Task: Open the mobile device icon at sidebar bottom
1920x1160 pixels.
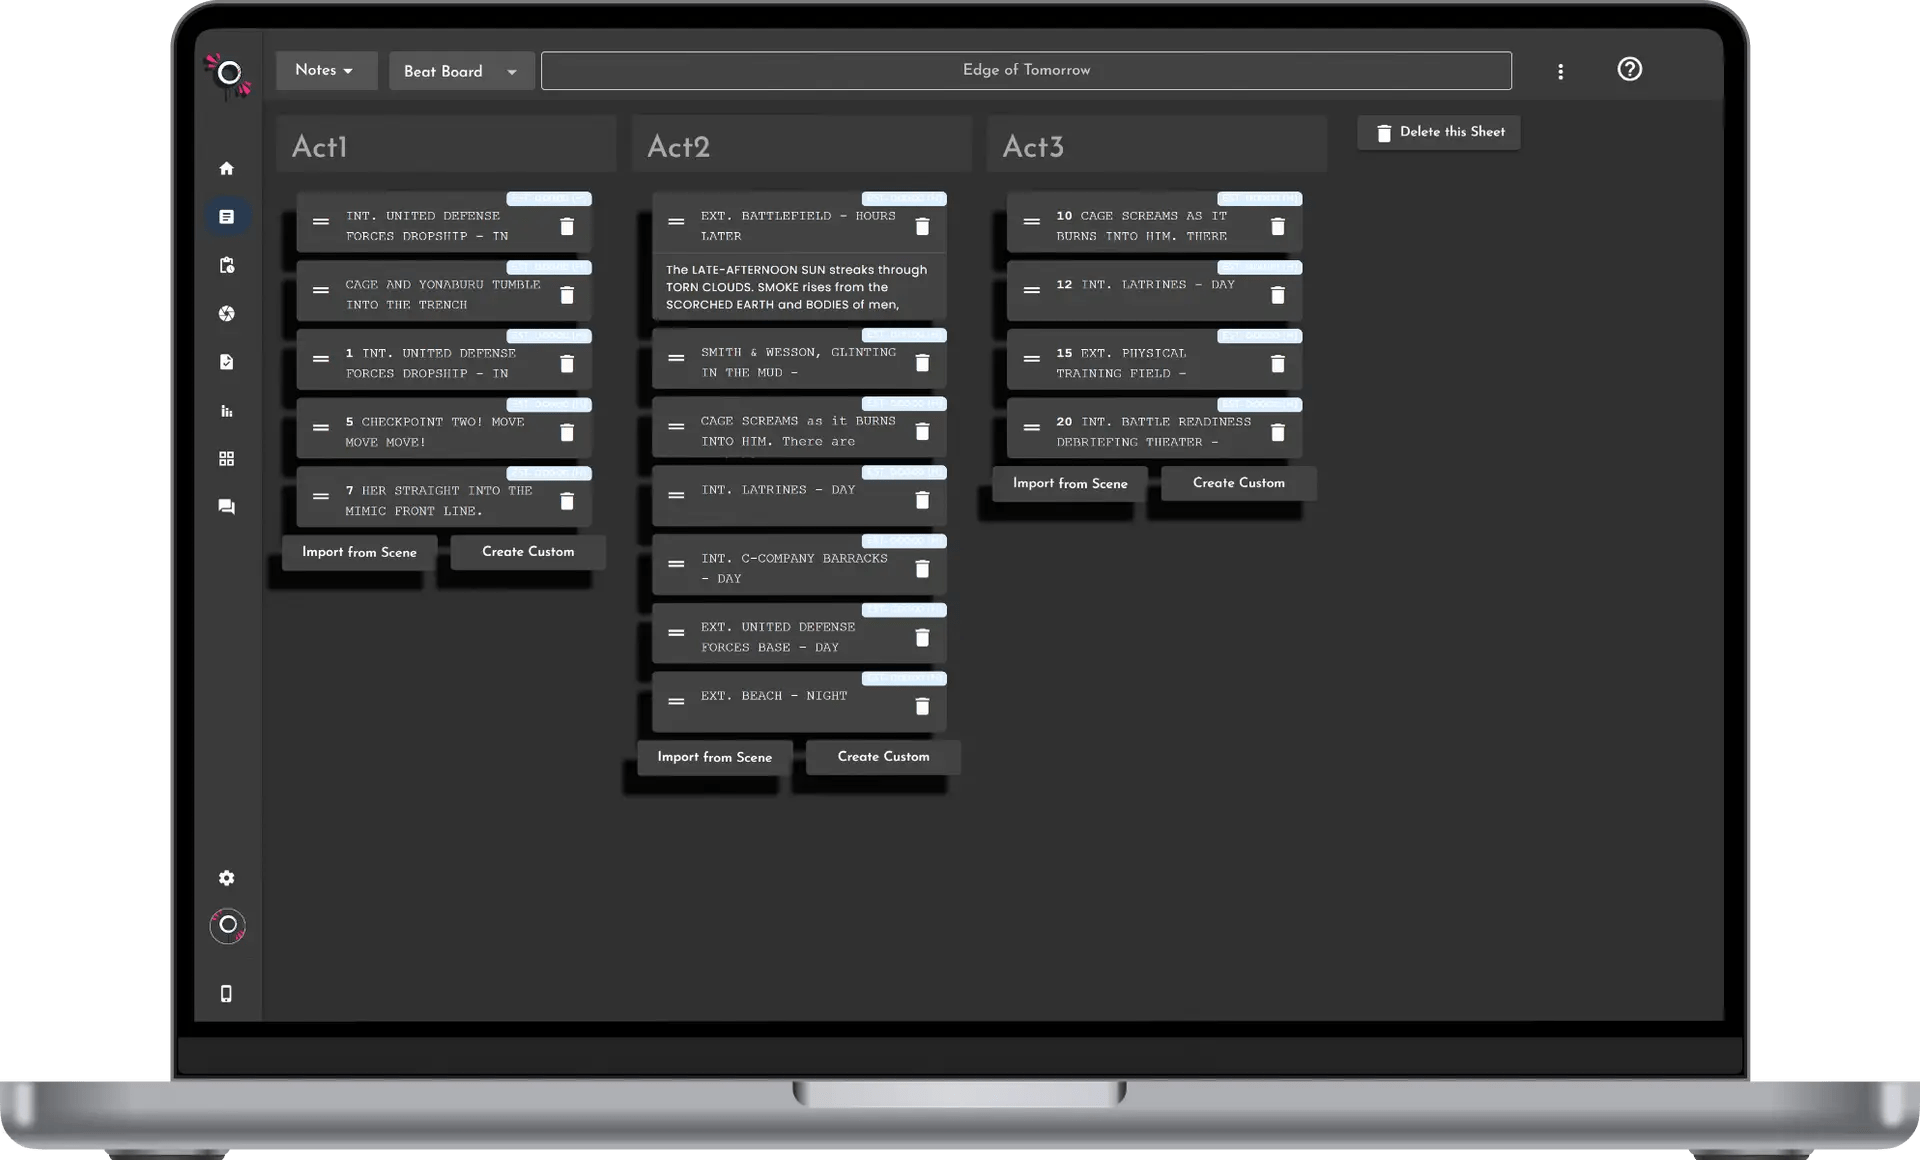Action: (227, 993)
